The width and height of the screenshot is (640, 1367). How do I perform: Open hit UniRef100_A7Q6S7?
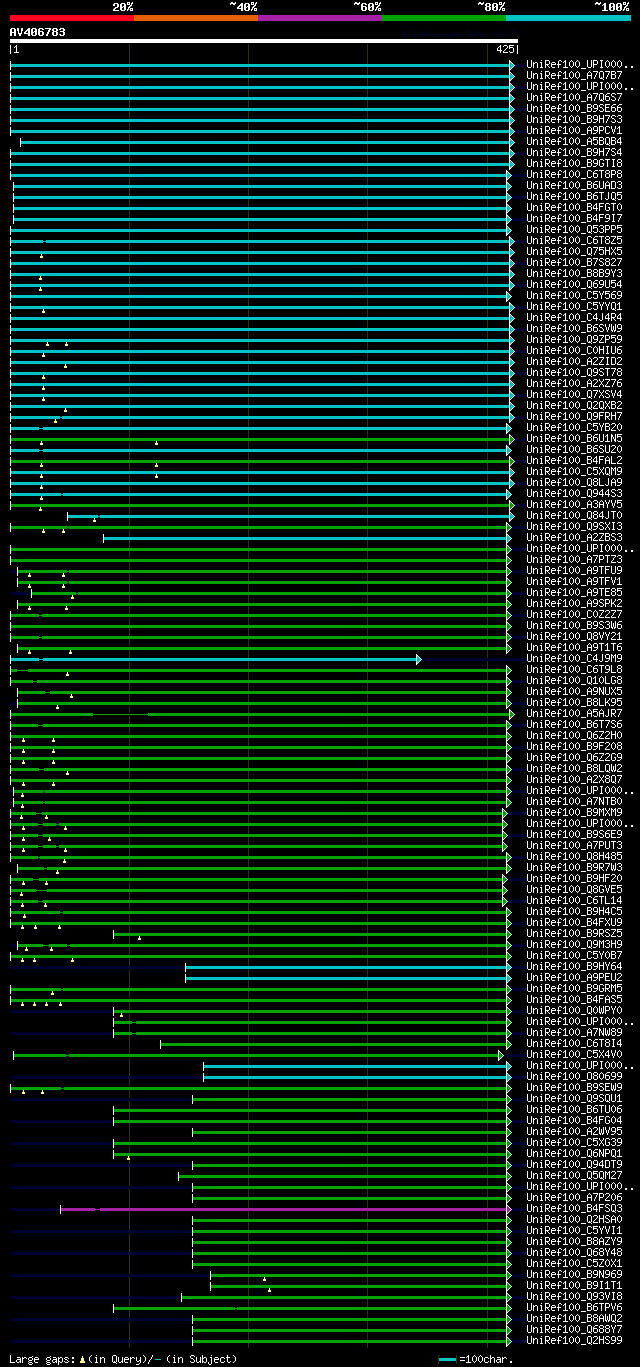(574, 98)
